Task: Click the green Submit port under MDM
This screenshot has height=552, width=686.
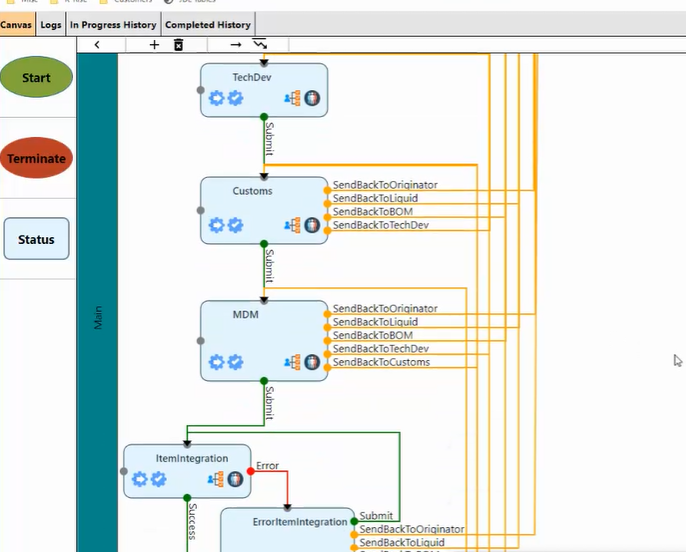Action: [x=264, y=381]
